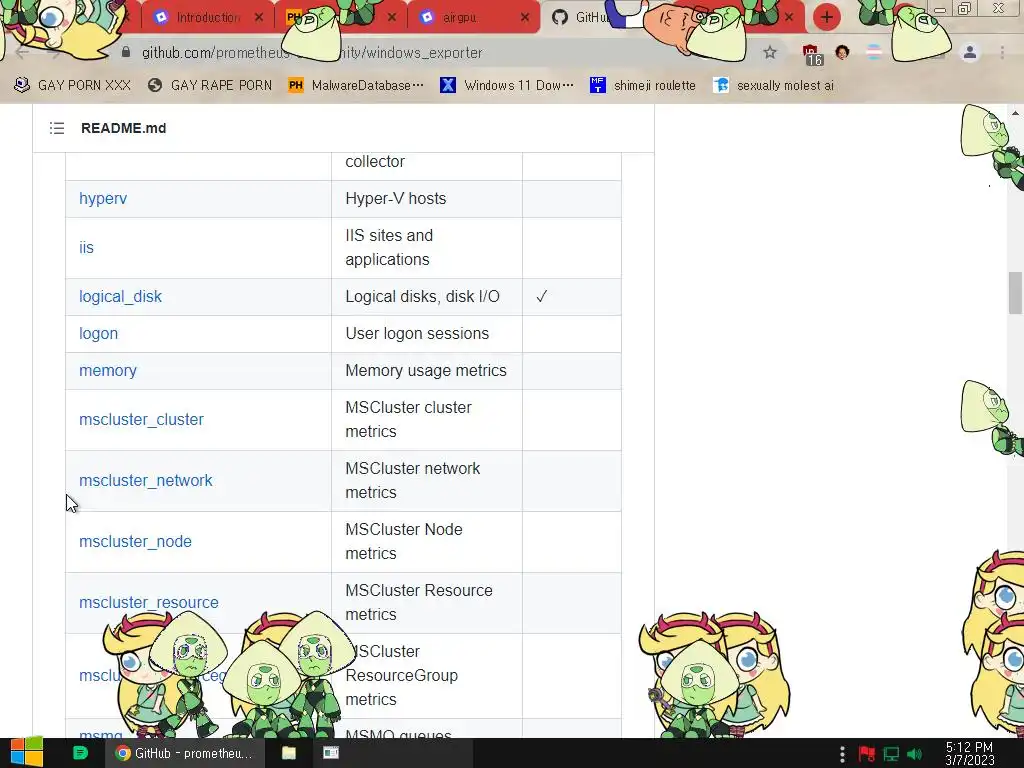1024x768 pixels.
Task: Open the Windows Start menu
Action: pos(26,753)
